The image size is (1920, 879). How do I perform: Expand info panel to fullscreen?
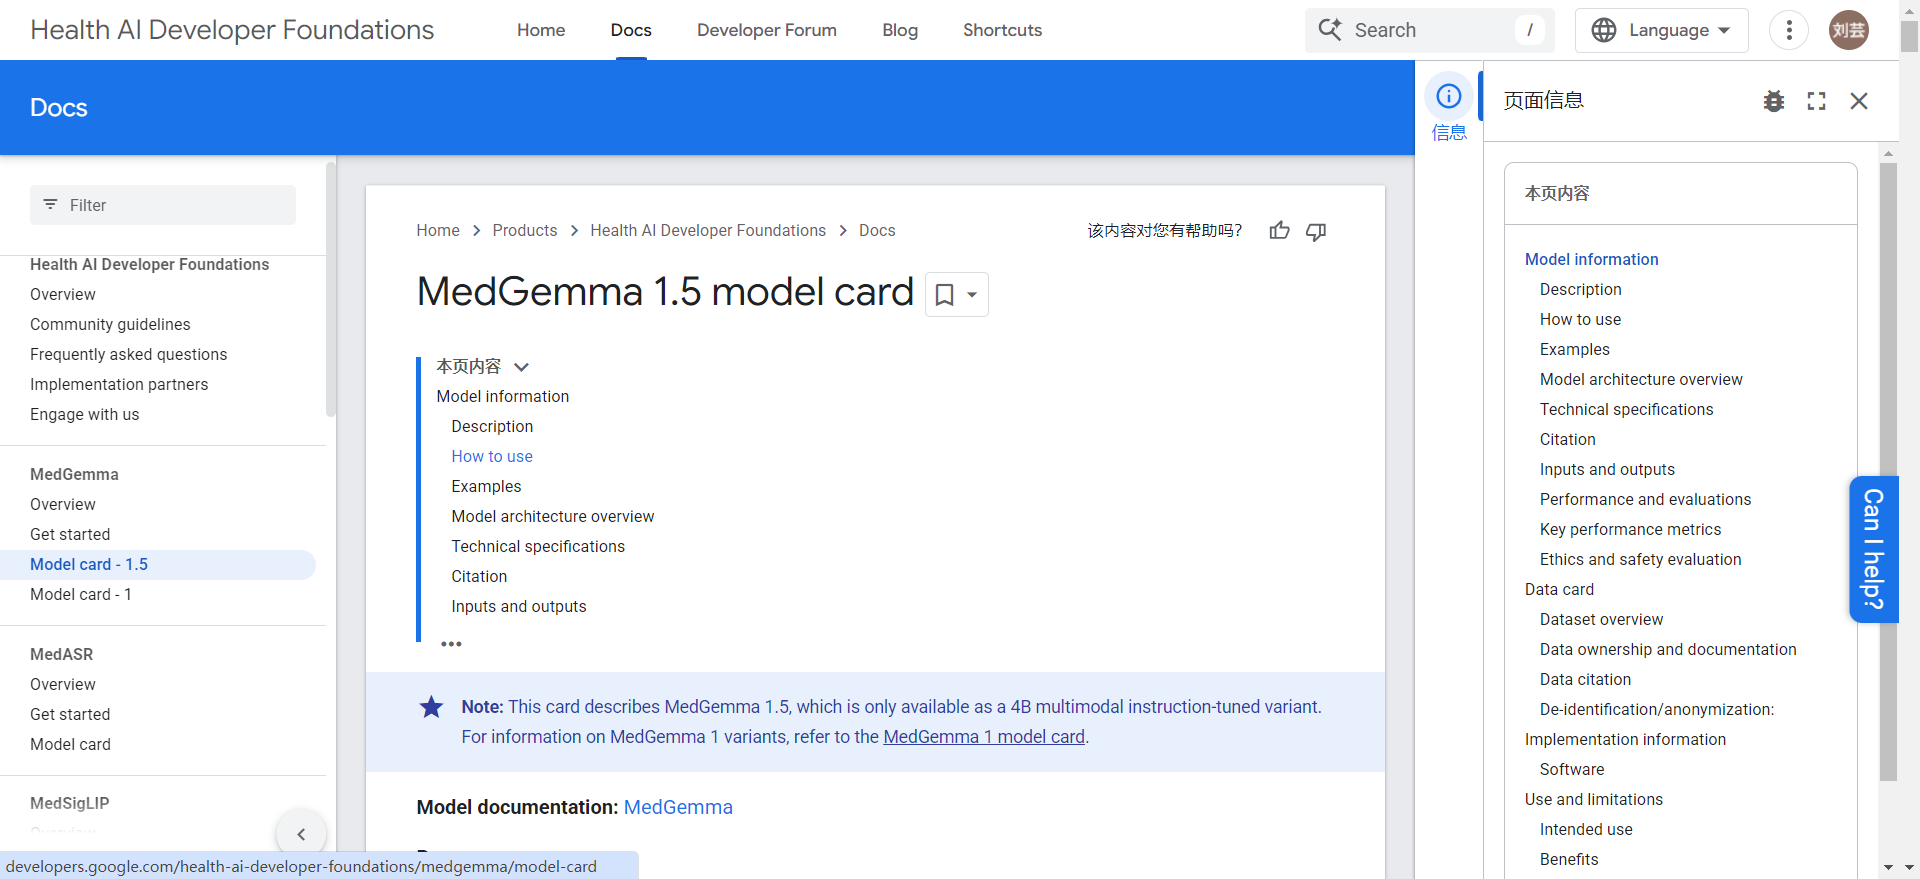[1816, 101]
